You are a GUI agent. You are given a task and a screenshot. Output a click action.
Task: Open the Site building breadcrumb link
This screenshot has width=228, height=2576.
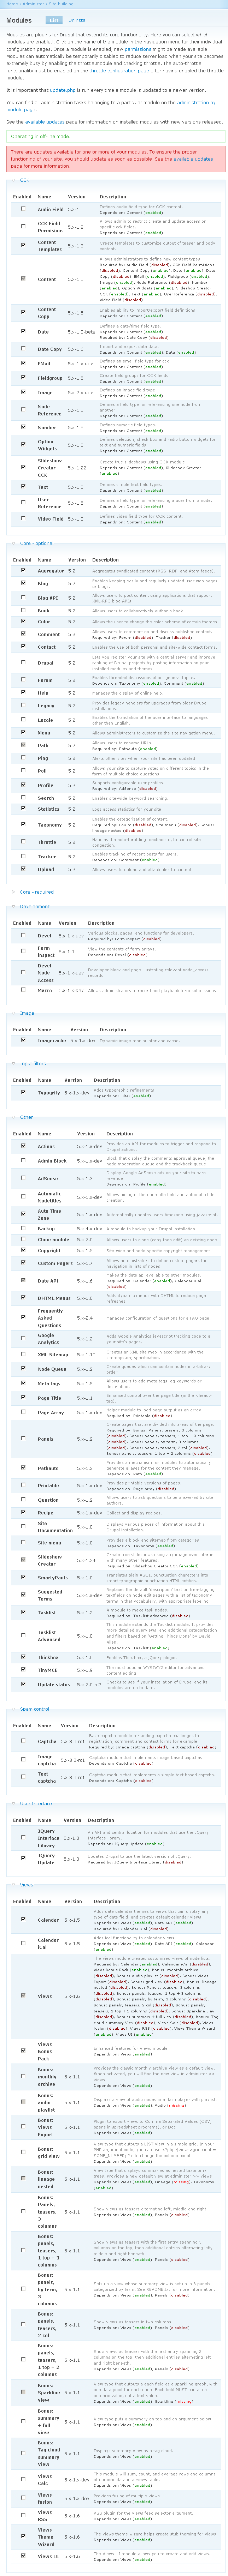pos(61,4)
